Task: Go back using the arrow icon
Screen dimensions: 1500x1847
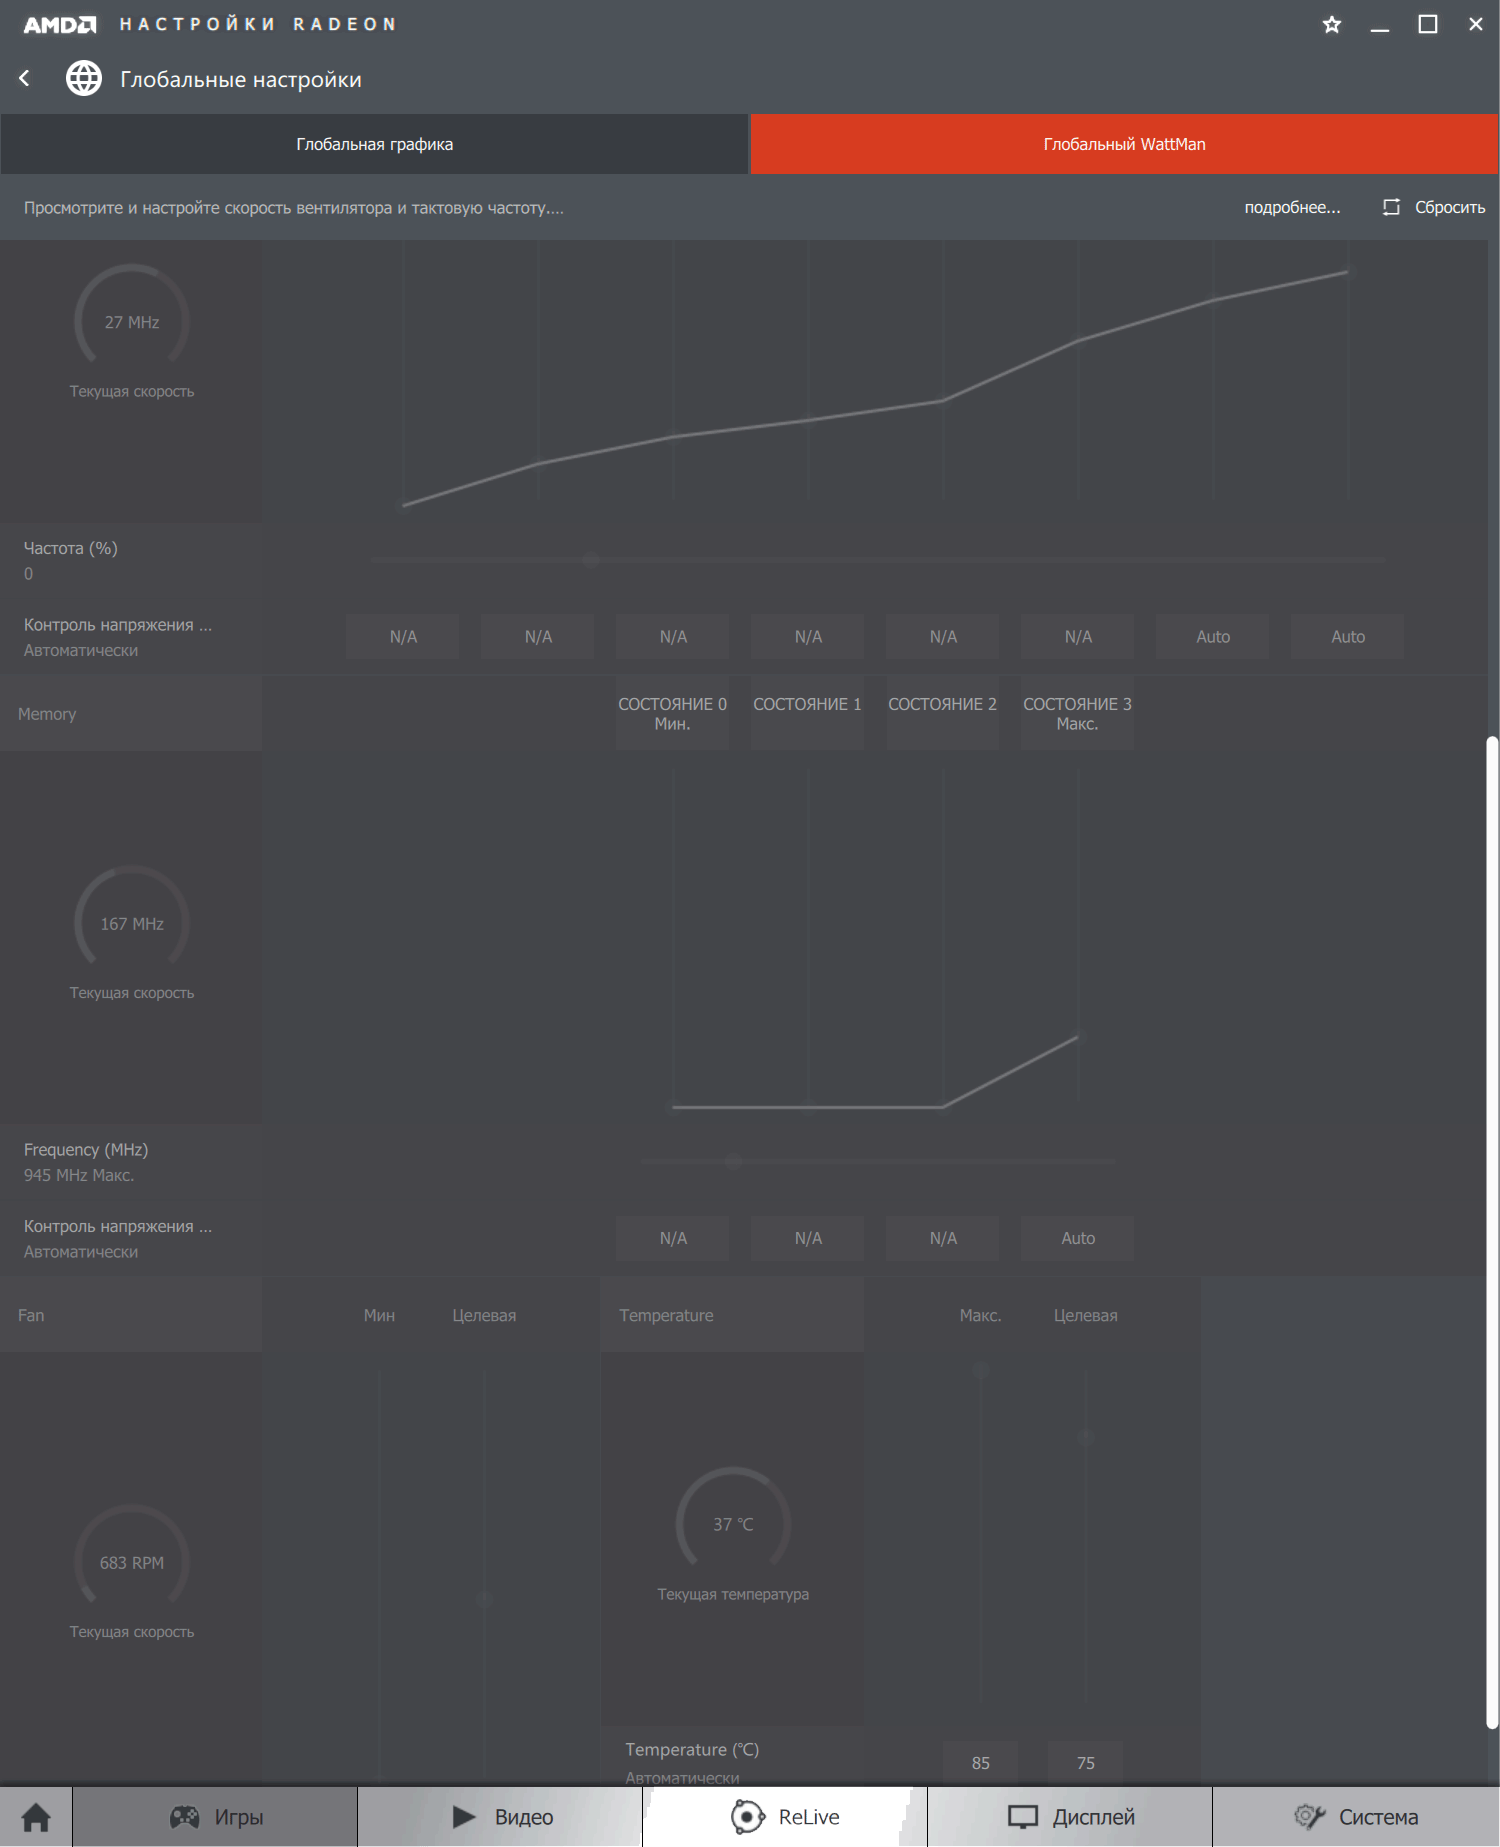Action: tap(25, 78)
